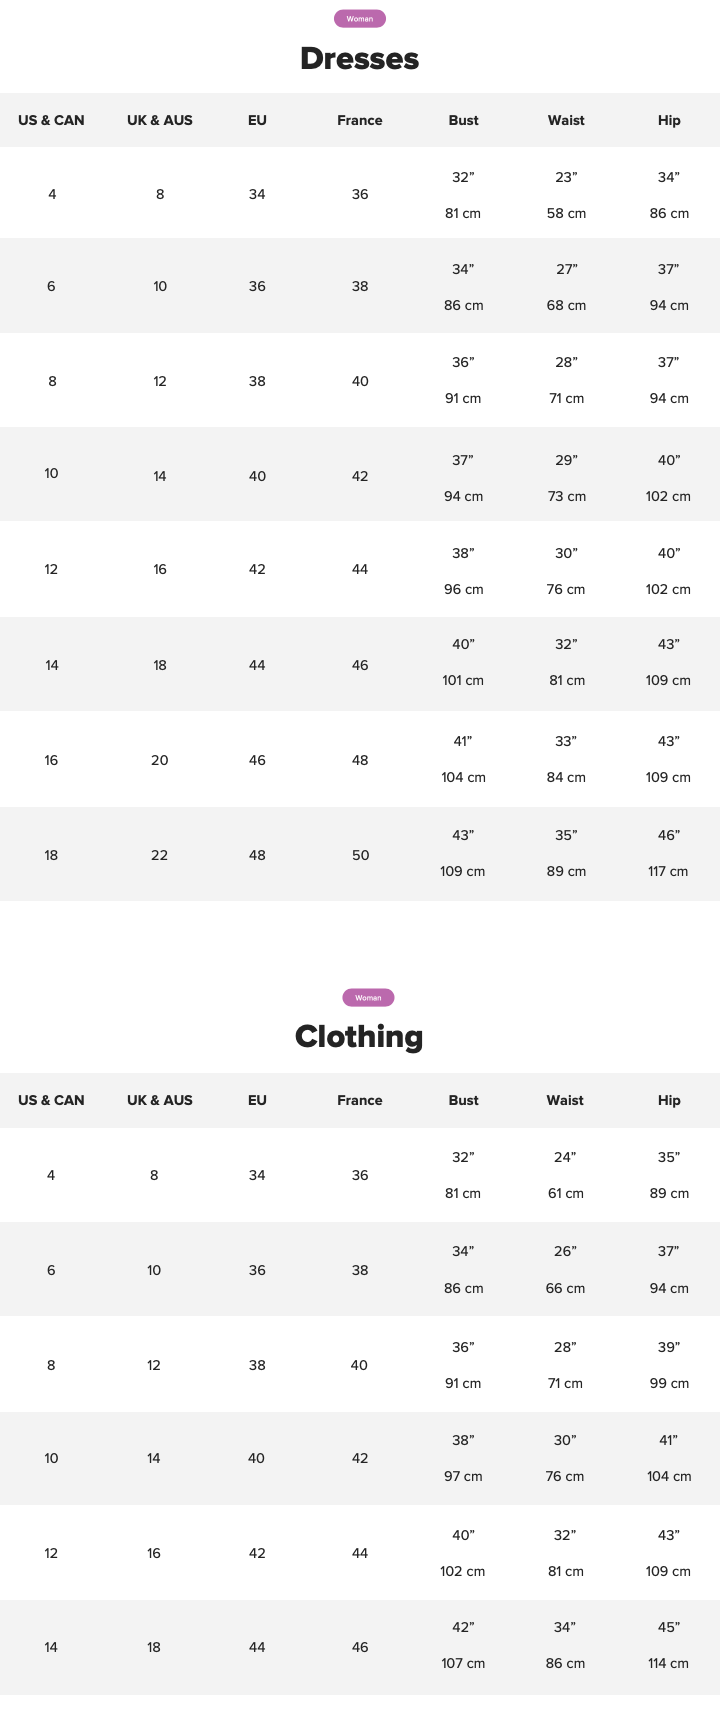Click the 107 cm bust value in Clothing
The width and height of the screenshot is (720, 1718).
[463, 1663]
